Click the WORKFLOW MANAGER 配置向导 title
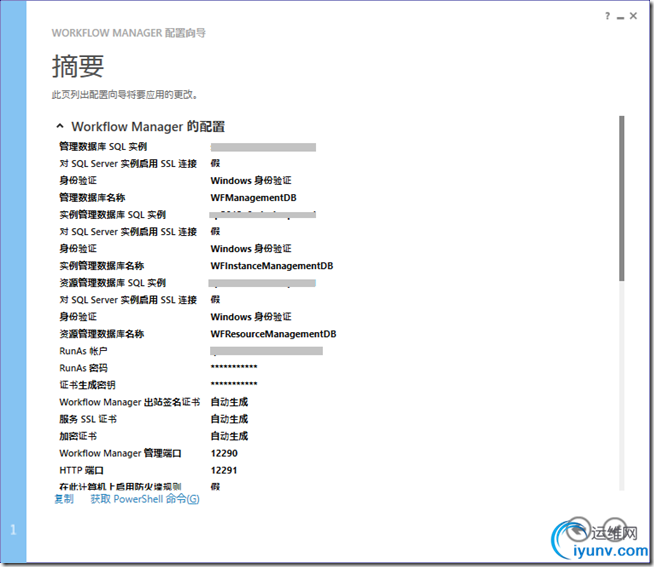Image resolution: width=654 pixels, height=567 pixels. [x=128, y=33]
